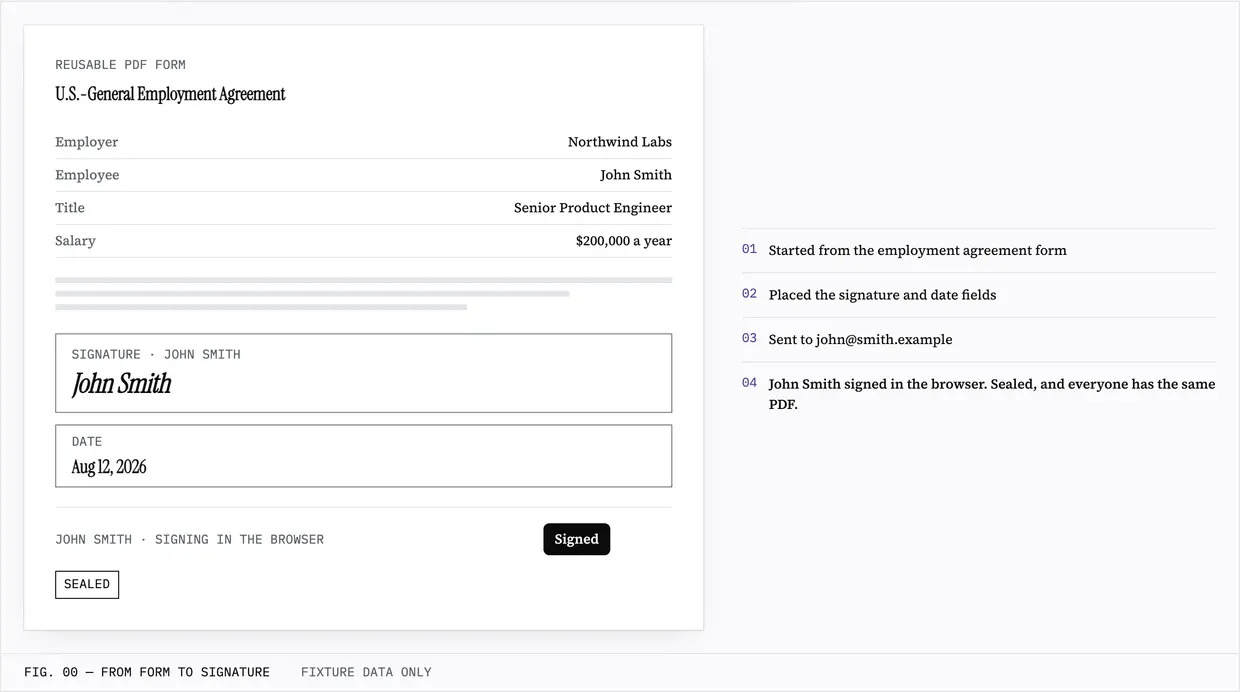Screen dimensions: 1240x692
Task: Click the form title U.S.-General Employment Agreement
Action: click(x=170, y=94)
